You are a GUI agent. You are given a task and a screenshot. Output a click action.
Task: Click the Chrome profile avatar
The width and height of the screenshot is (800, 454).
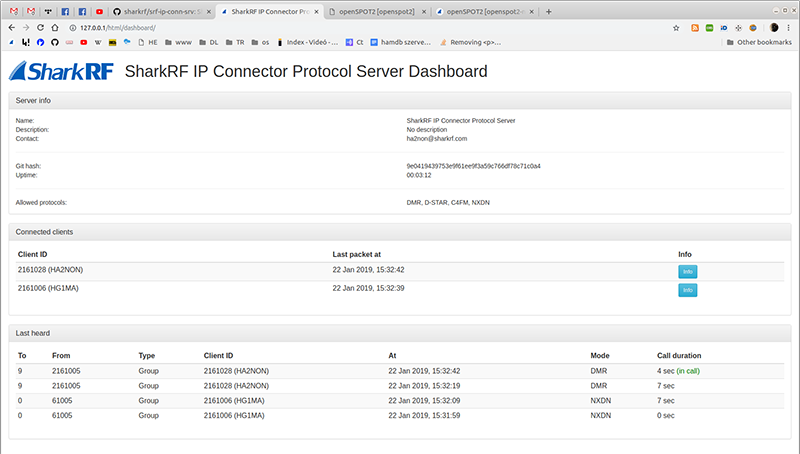coord(774,28)
